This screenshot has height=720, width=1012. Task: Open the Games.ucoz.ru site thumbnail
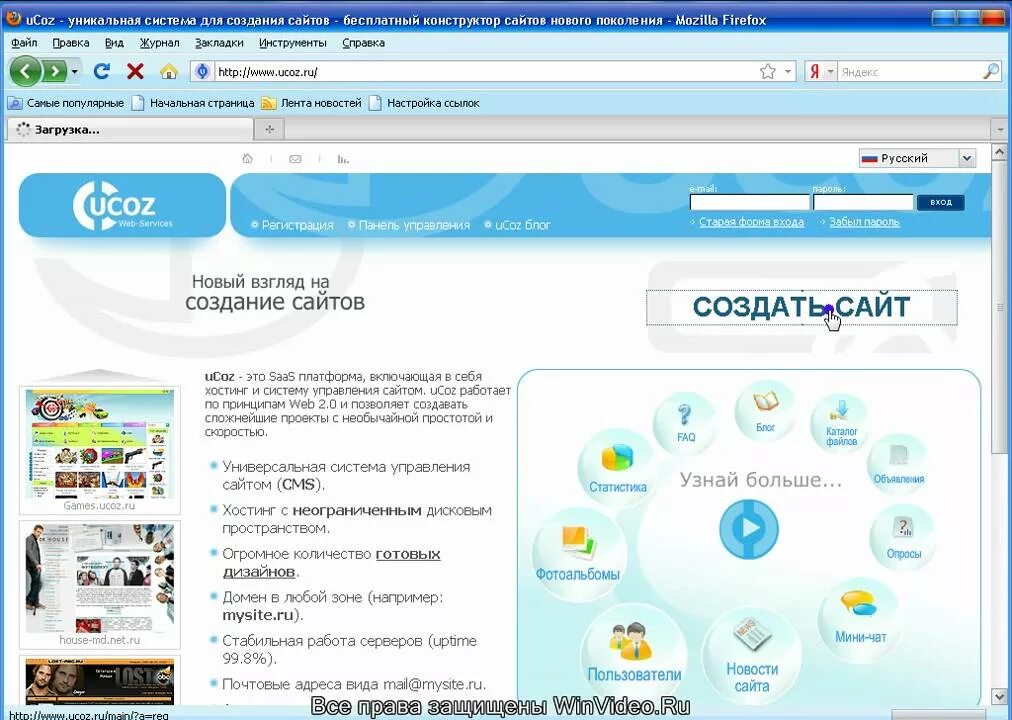[x=99, y=450]
